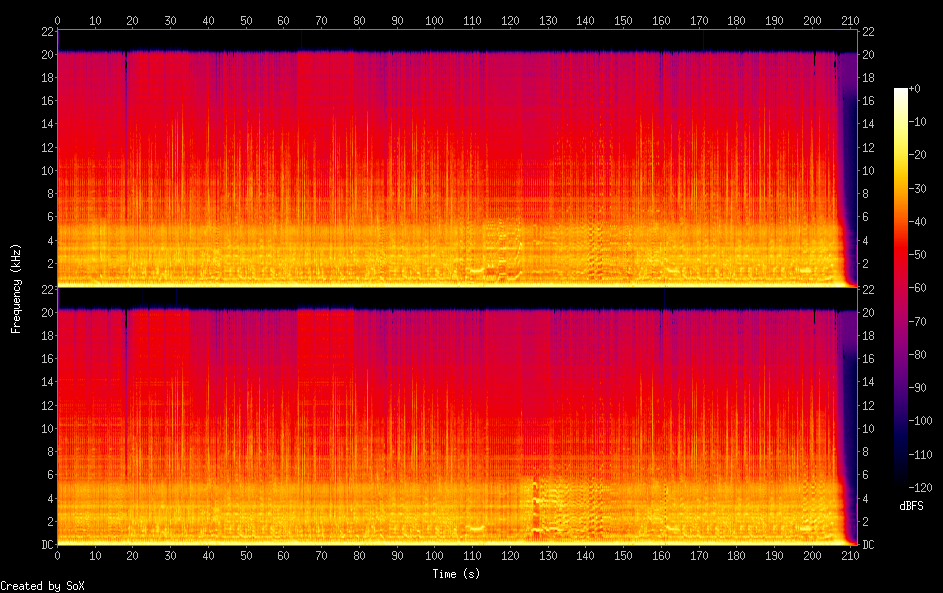This screenshot has width=943, height=593.
Task: Click the 50 tick label on the bottom time axis
Action: (x=246, y=556)
